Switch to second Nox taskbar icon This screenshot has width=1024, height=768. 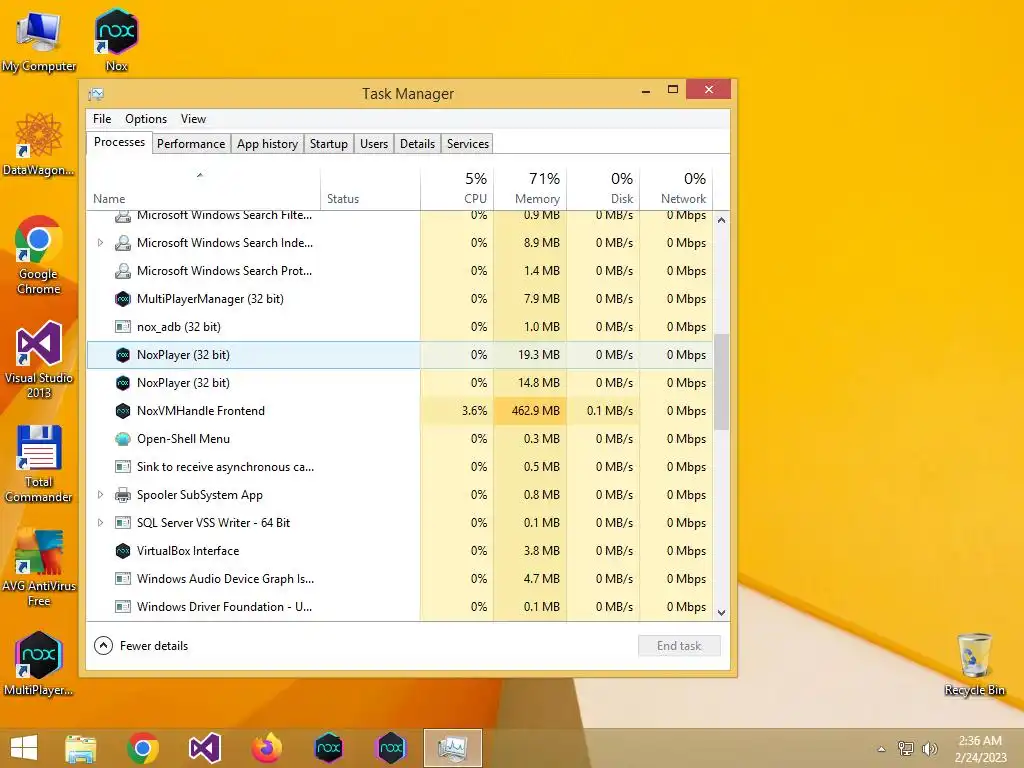pyautogui.click(x=391, y=748)
